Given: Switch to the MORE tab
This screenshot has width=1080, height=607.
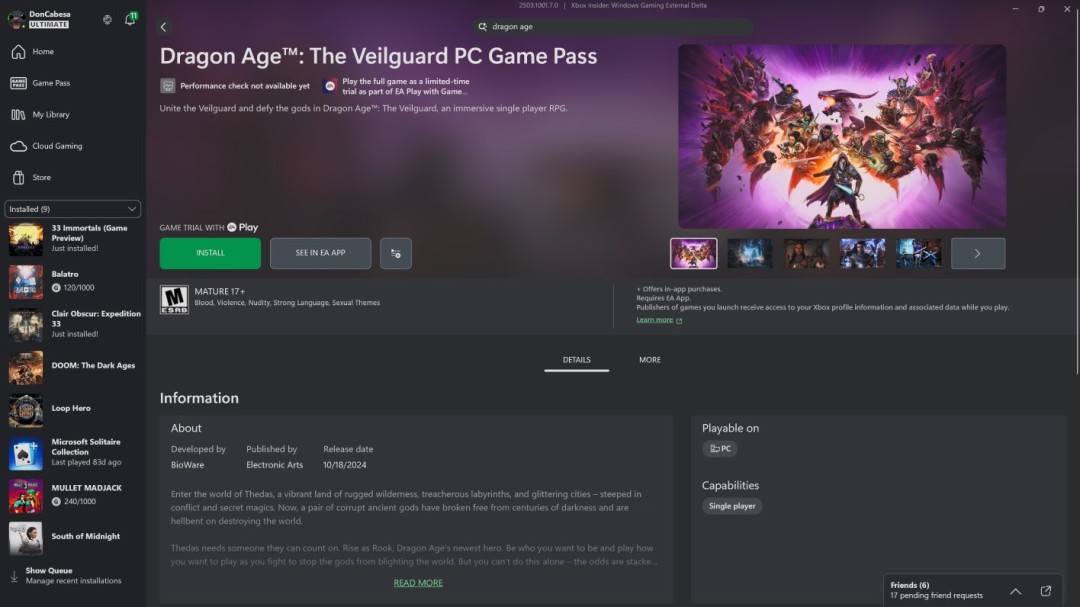Looking at the screenshot, I should click(650, 359).
